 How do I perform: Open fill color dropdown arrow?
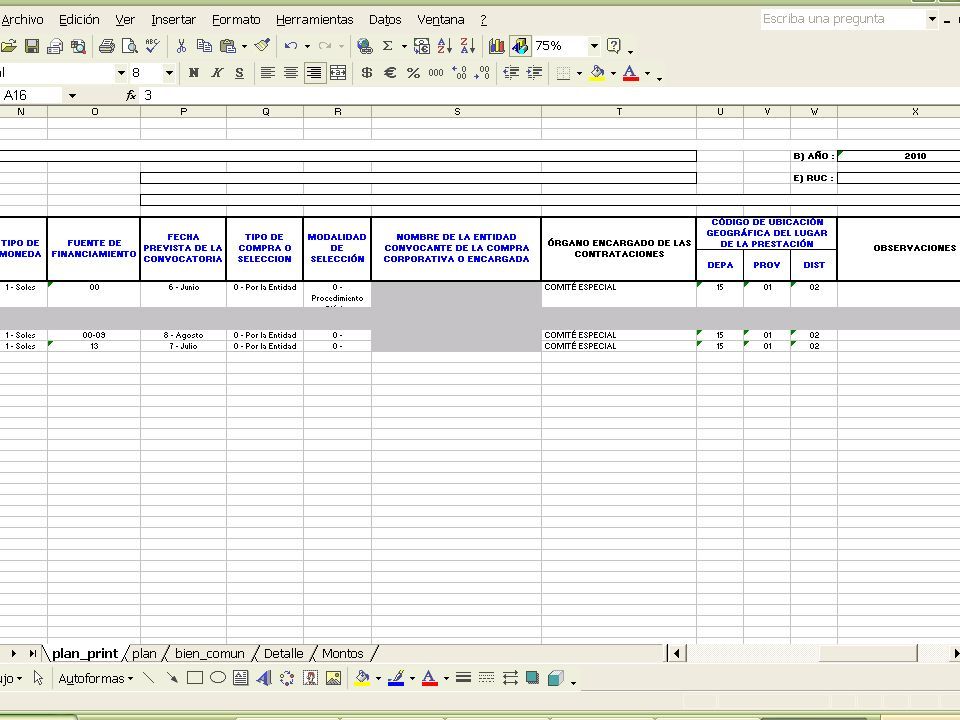click(613, 73)
